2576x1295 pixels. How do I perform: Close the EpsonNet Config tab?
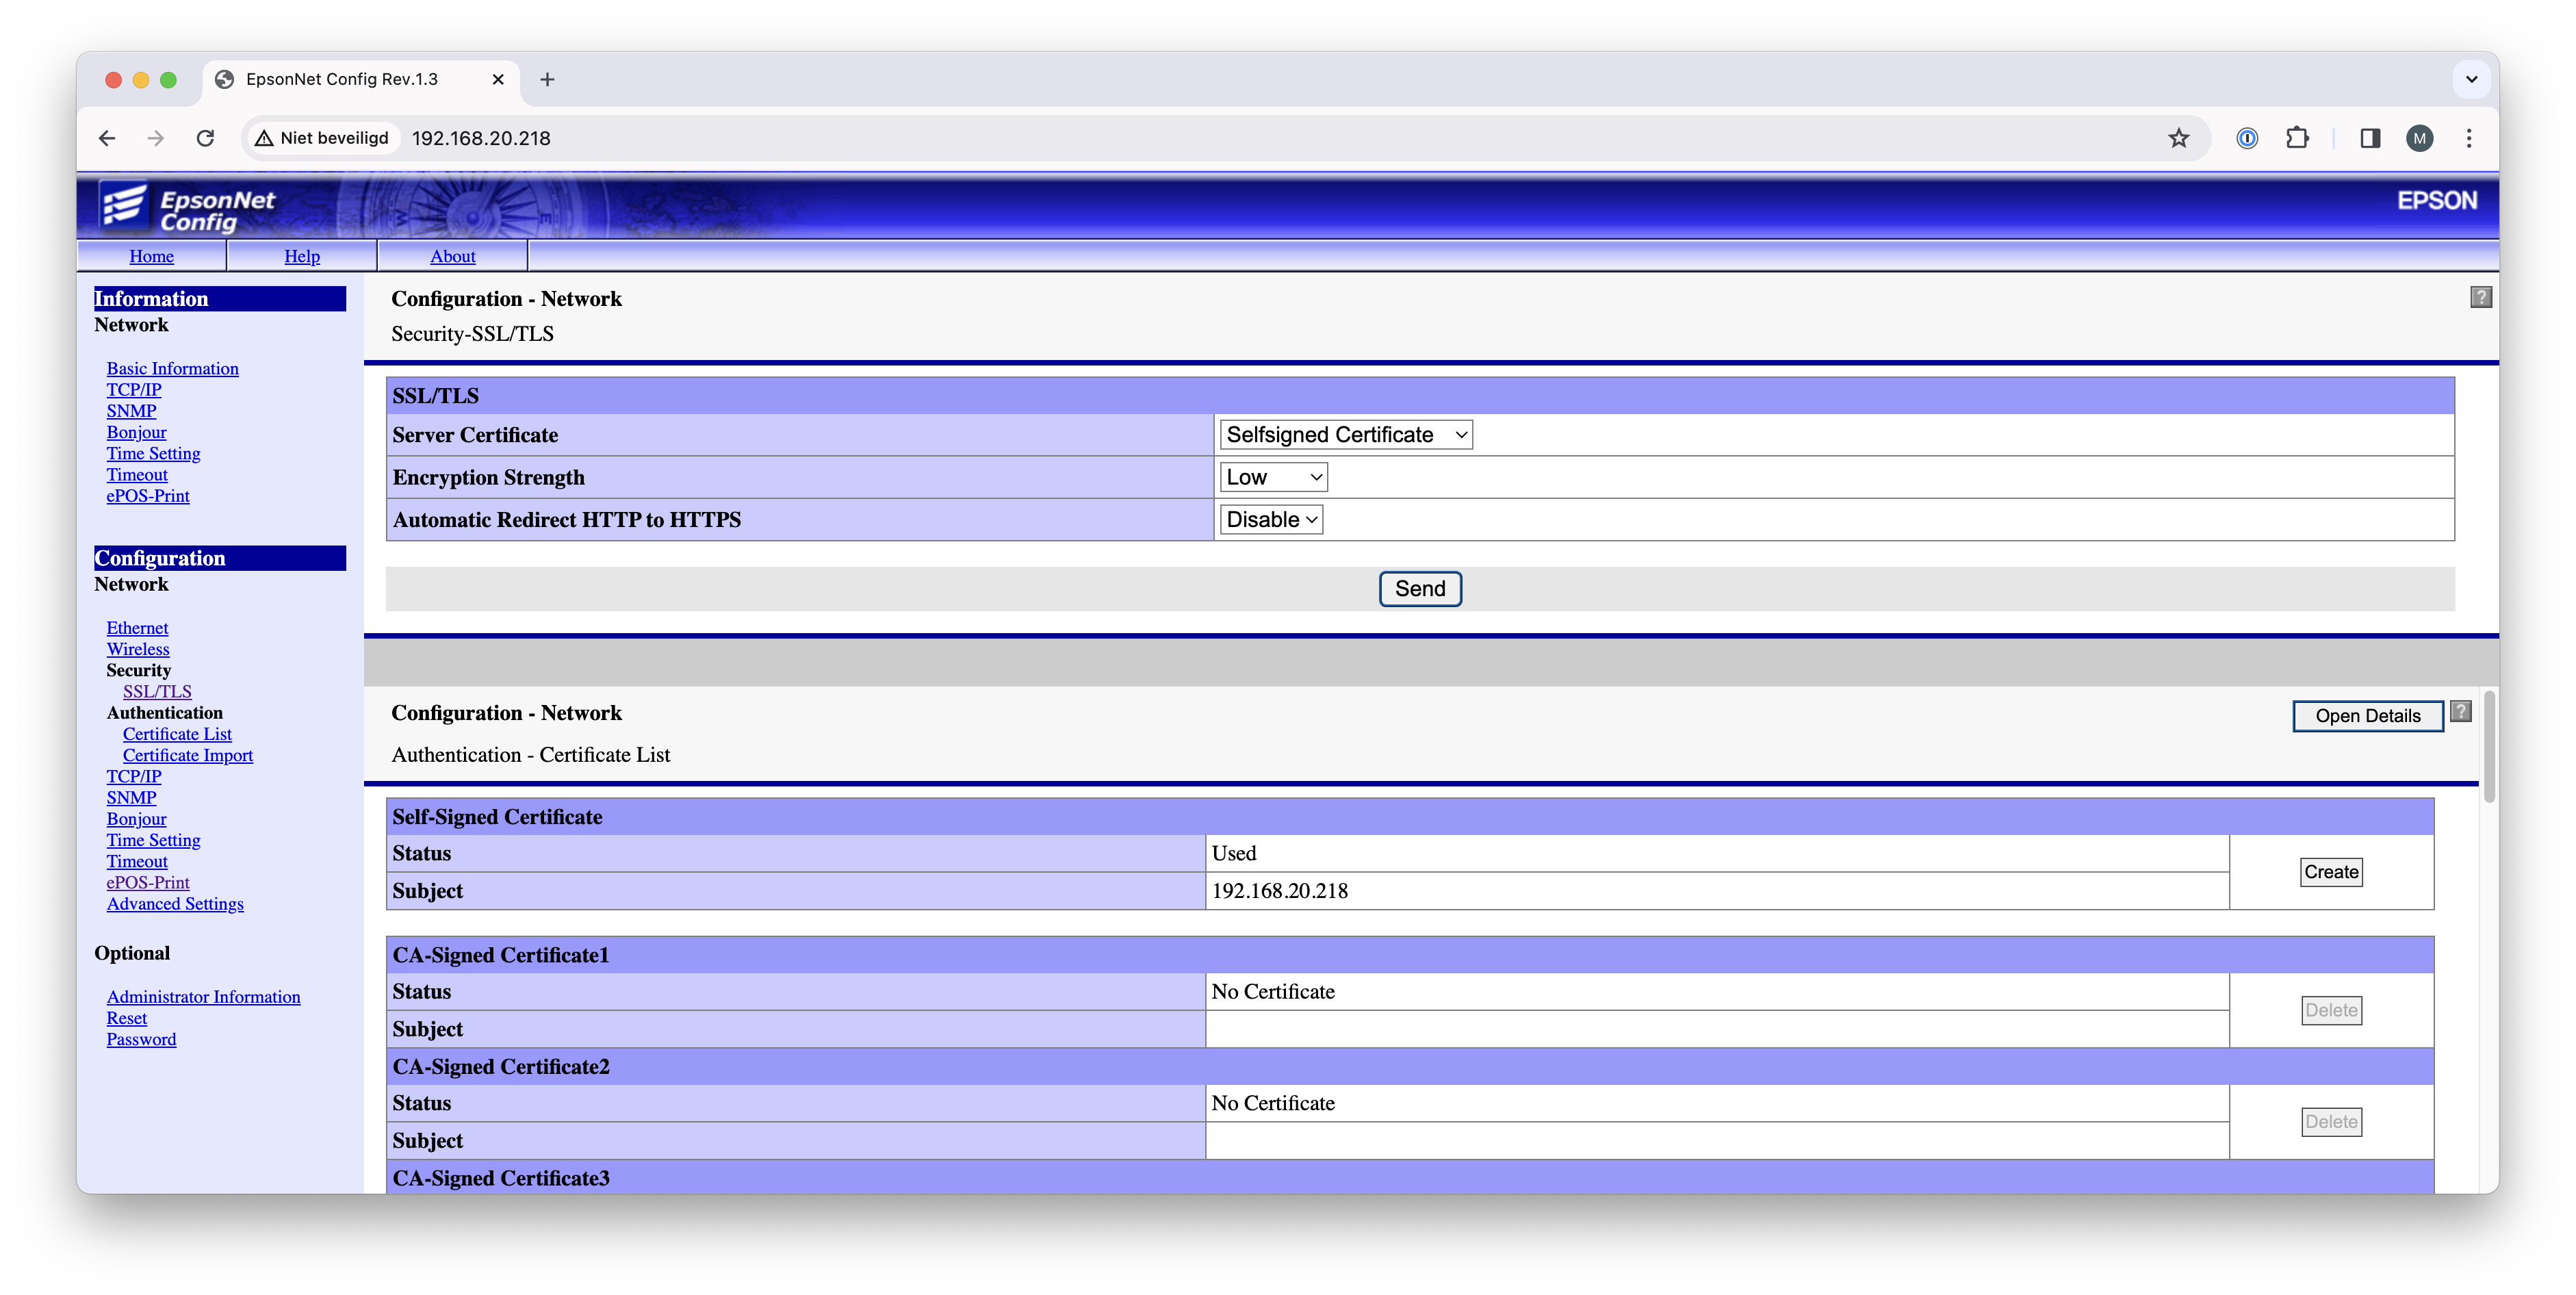tap(497, 79)
